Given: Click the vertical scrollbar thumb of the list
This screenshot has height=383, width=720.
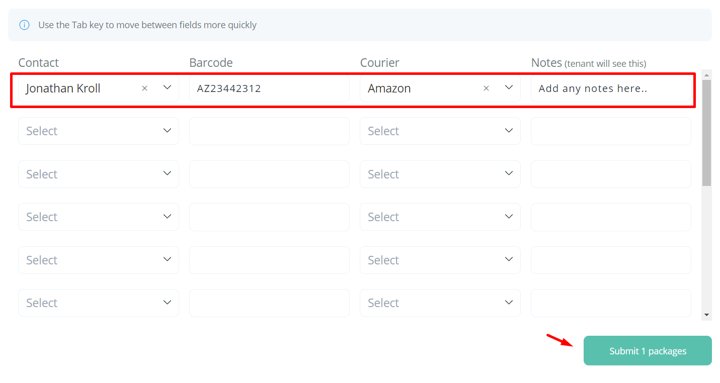Looking at the screenshot, I should tap(707, 133).
